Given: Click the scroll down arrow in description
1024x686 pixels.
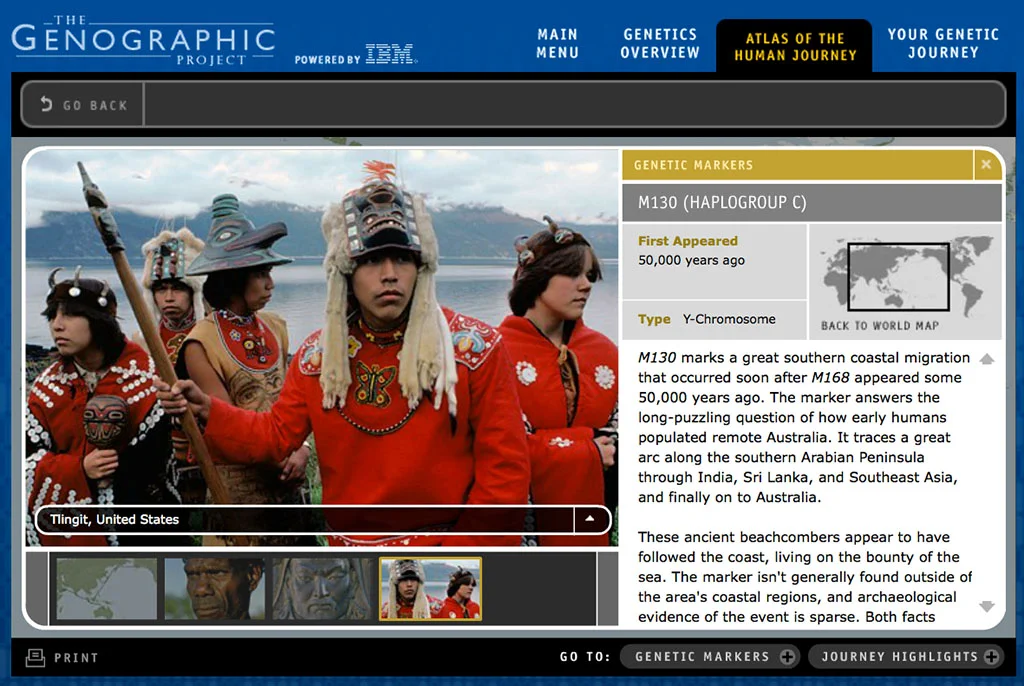Looking at the screenshot, I should click(987, 606).
